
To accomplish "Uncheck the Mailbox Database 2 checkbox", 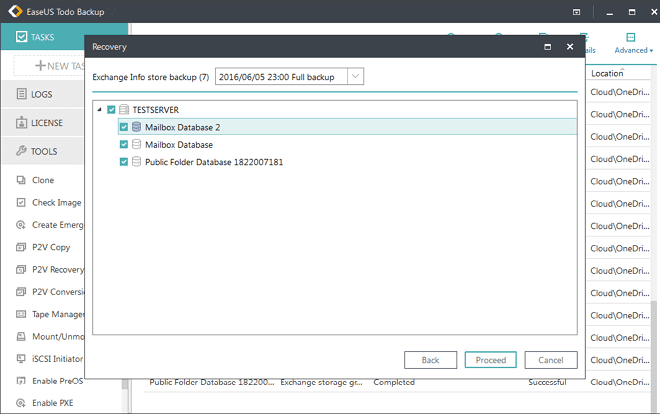I will pos(124,127).
